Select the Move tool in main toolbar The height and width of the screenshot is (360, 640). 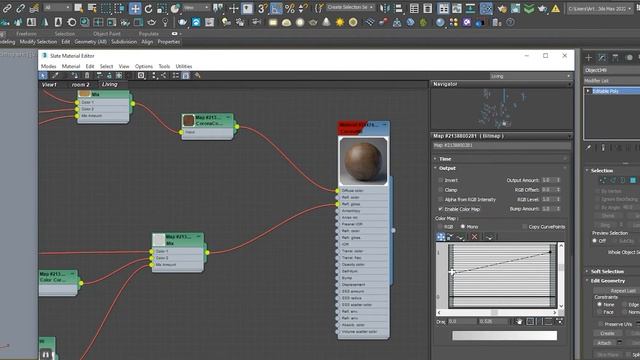[x=135, y=8]
